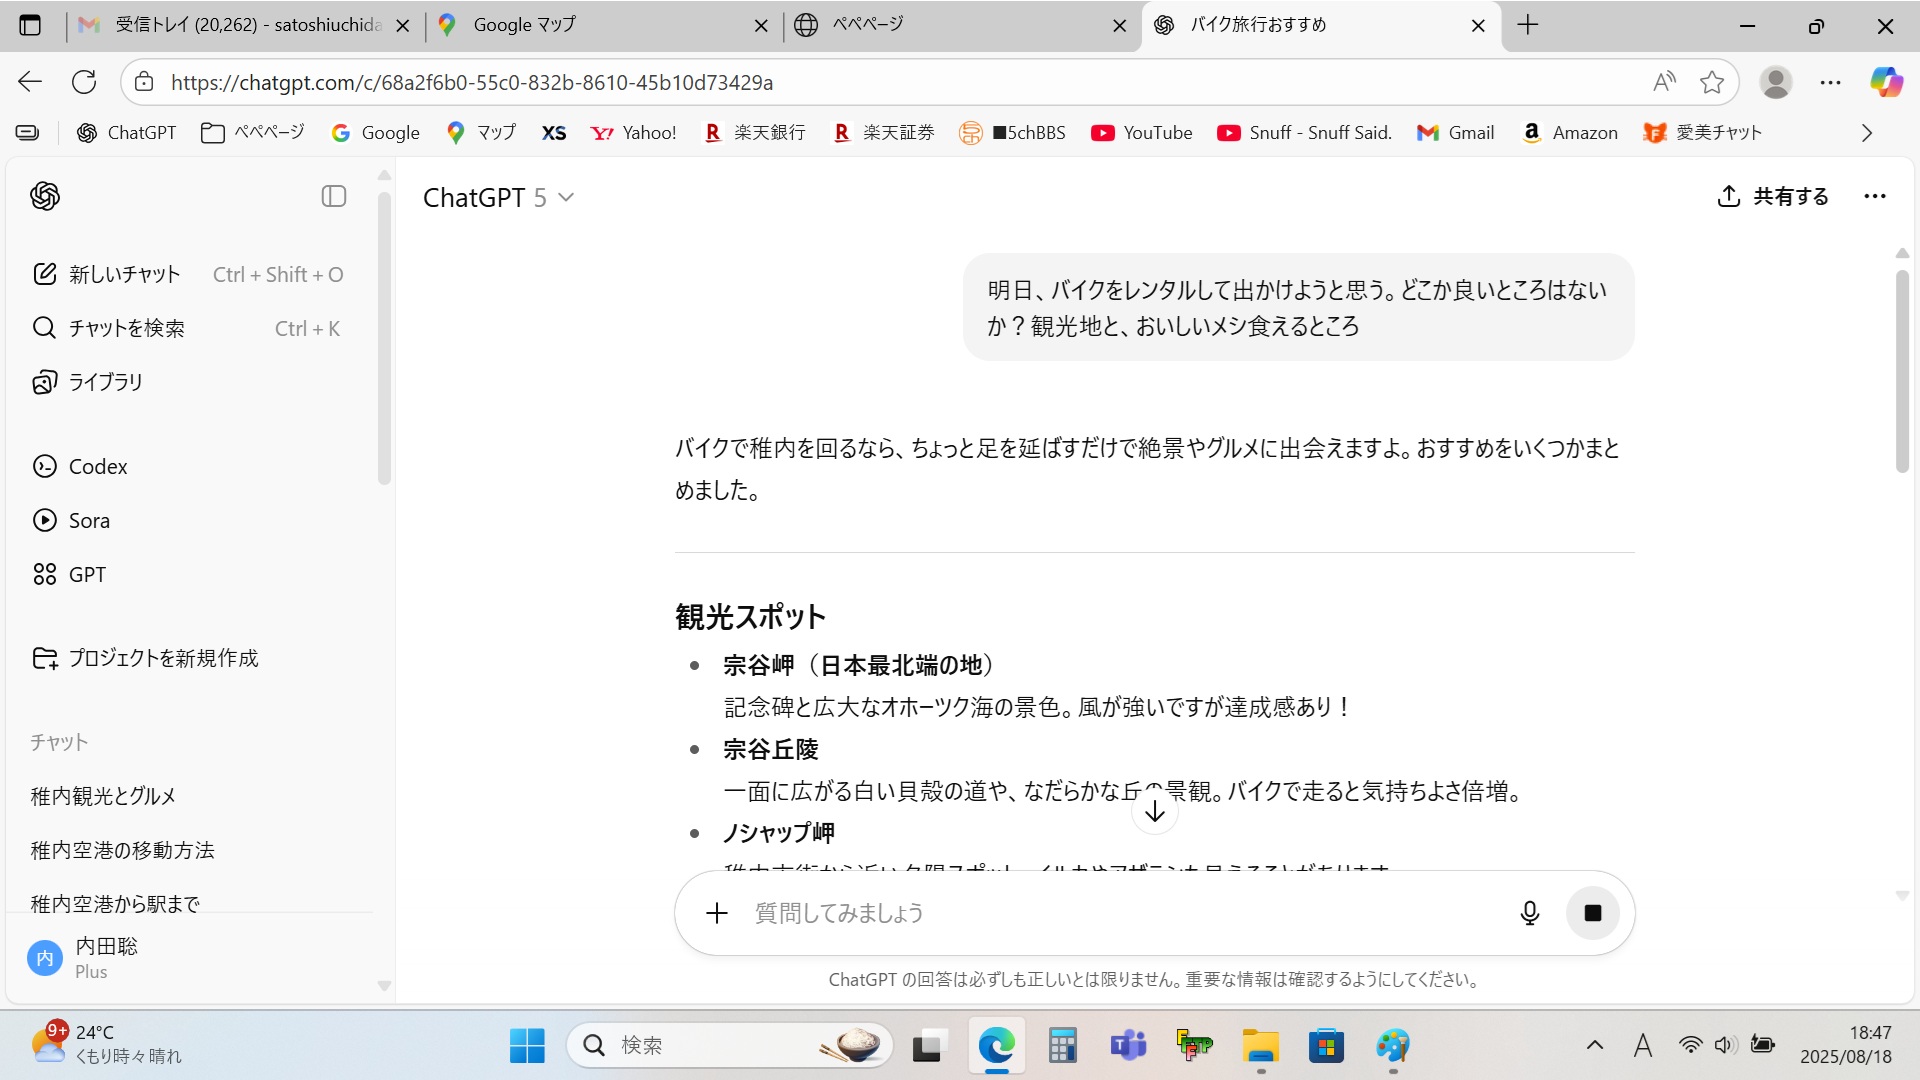Open the YouTube bookmark
This screenshot has width=1920, height=1080.
coord(1142,133)
